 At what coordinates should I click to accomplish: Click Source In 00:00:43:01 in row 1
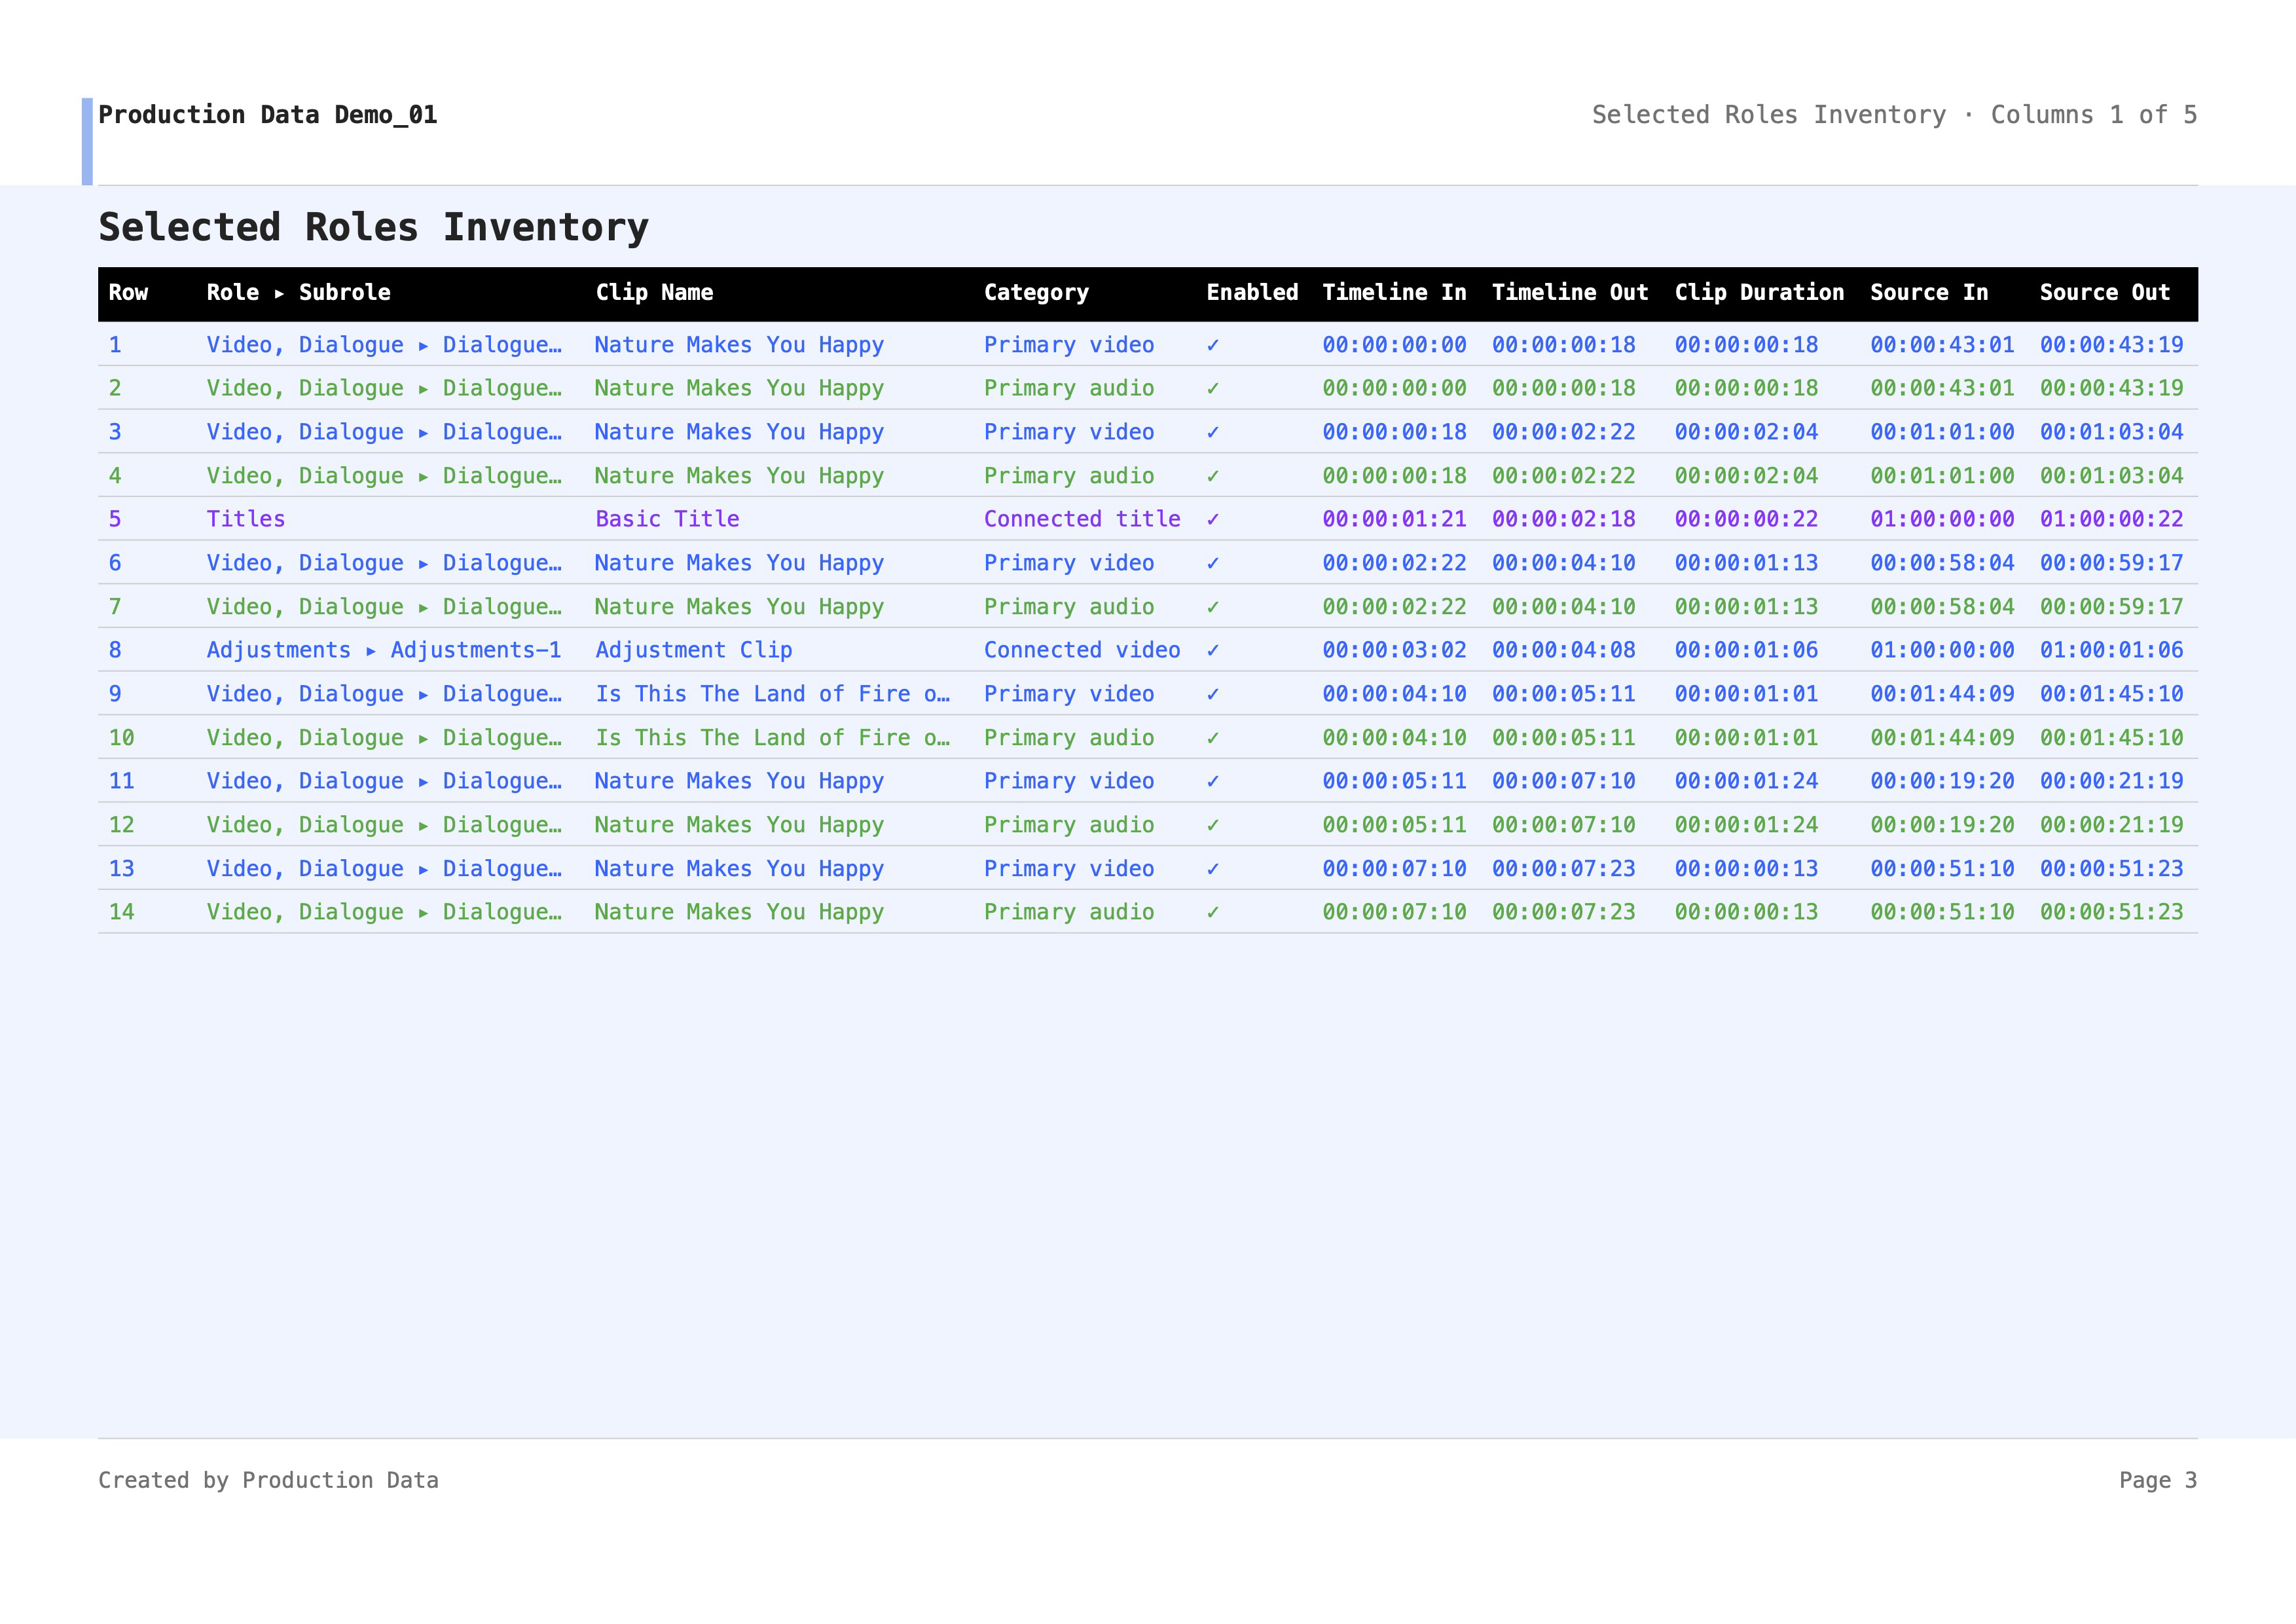[1942, 345]
